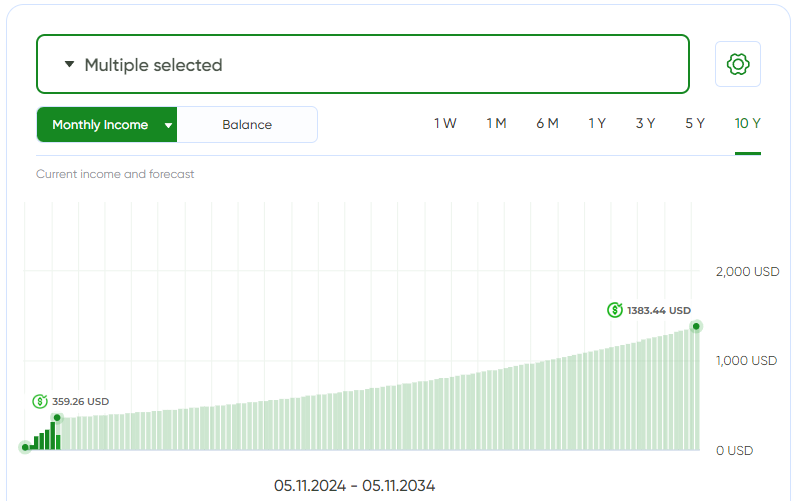Open the Monthly Income dropdown arrow
Viewport: 797px width, 501px height.
coord(168,125)
